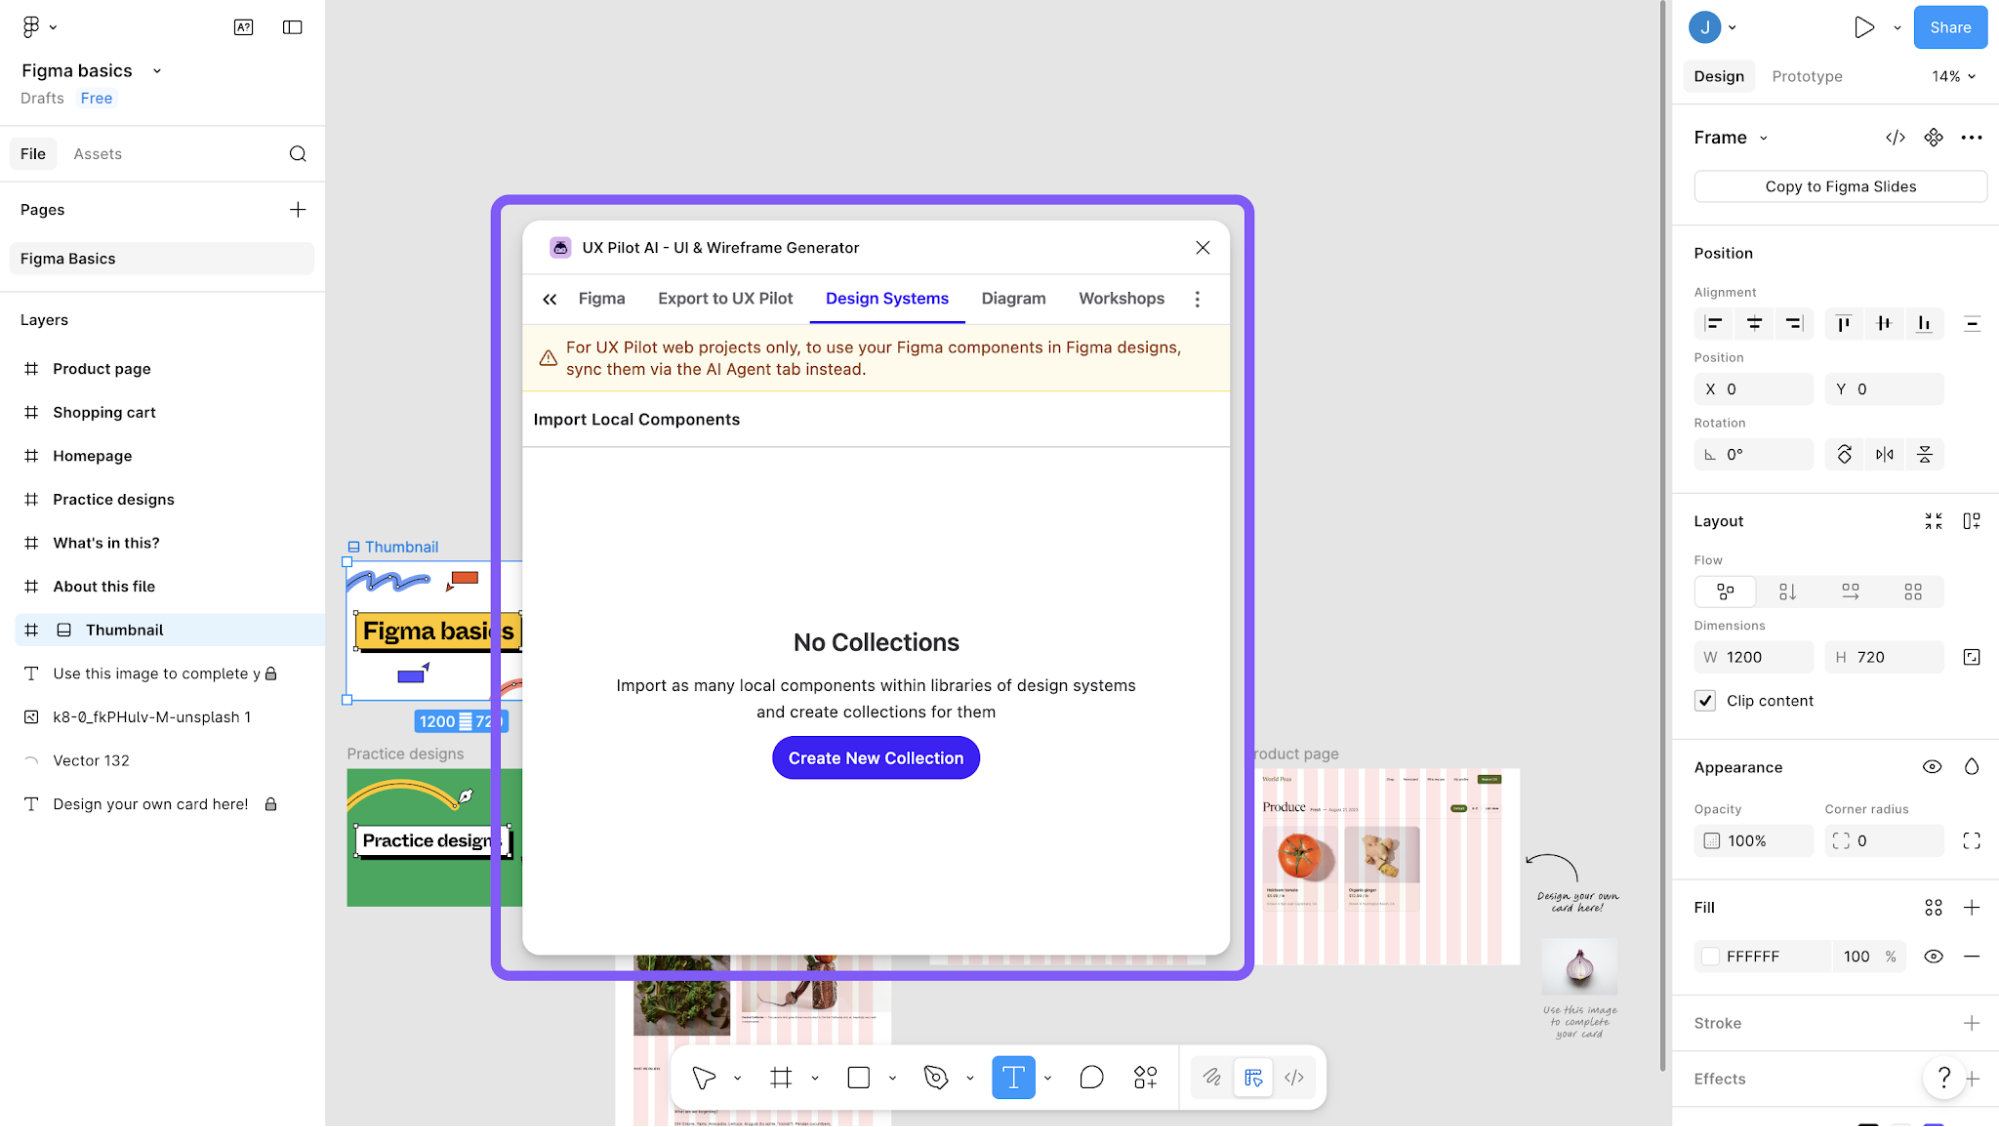Select the Comment tool
The width and height of the screenshot is (1999, 1127).
point(1091,1078)
